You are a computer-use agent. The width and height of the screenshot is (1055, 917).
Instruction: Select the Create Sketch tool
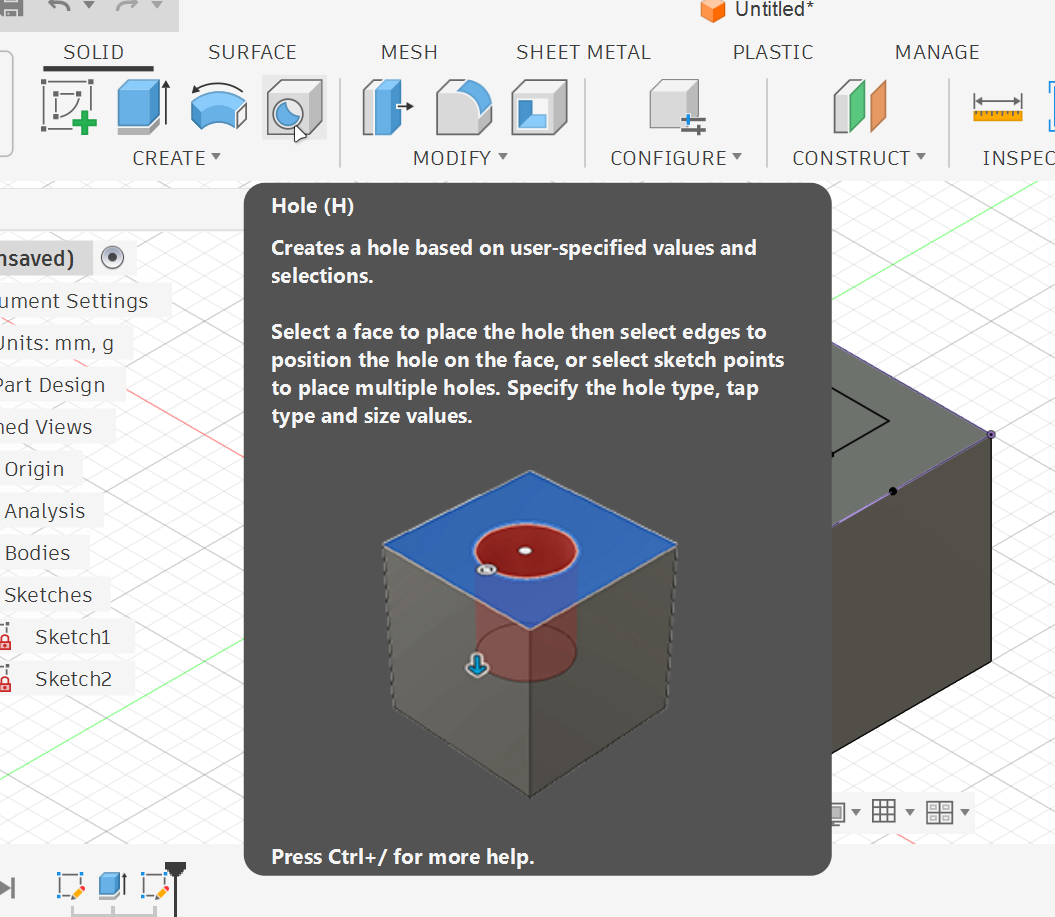[69, 106]
